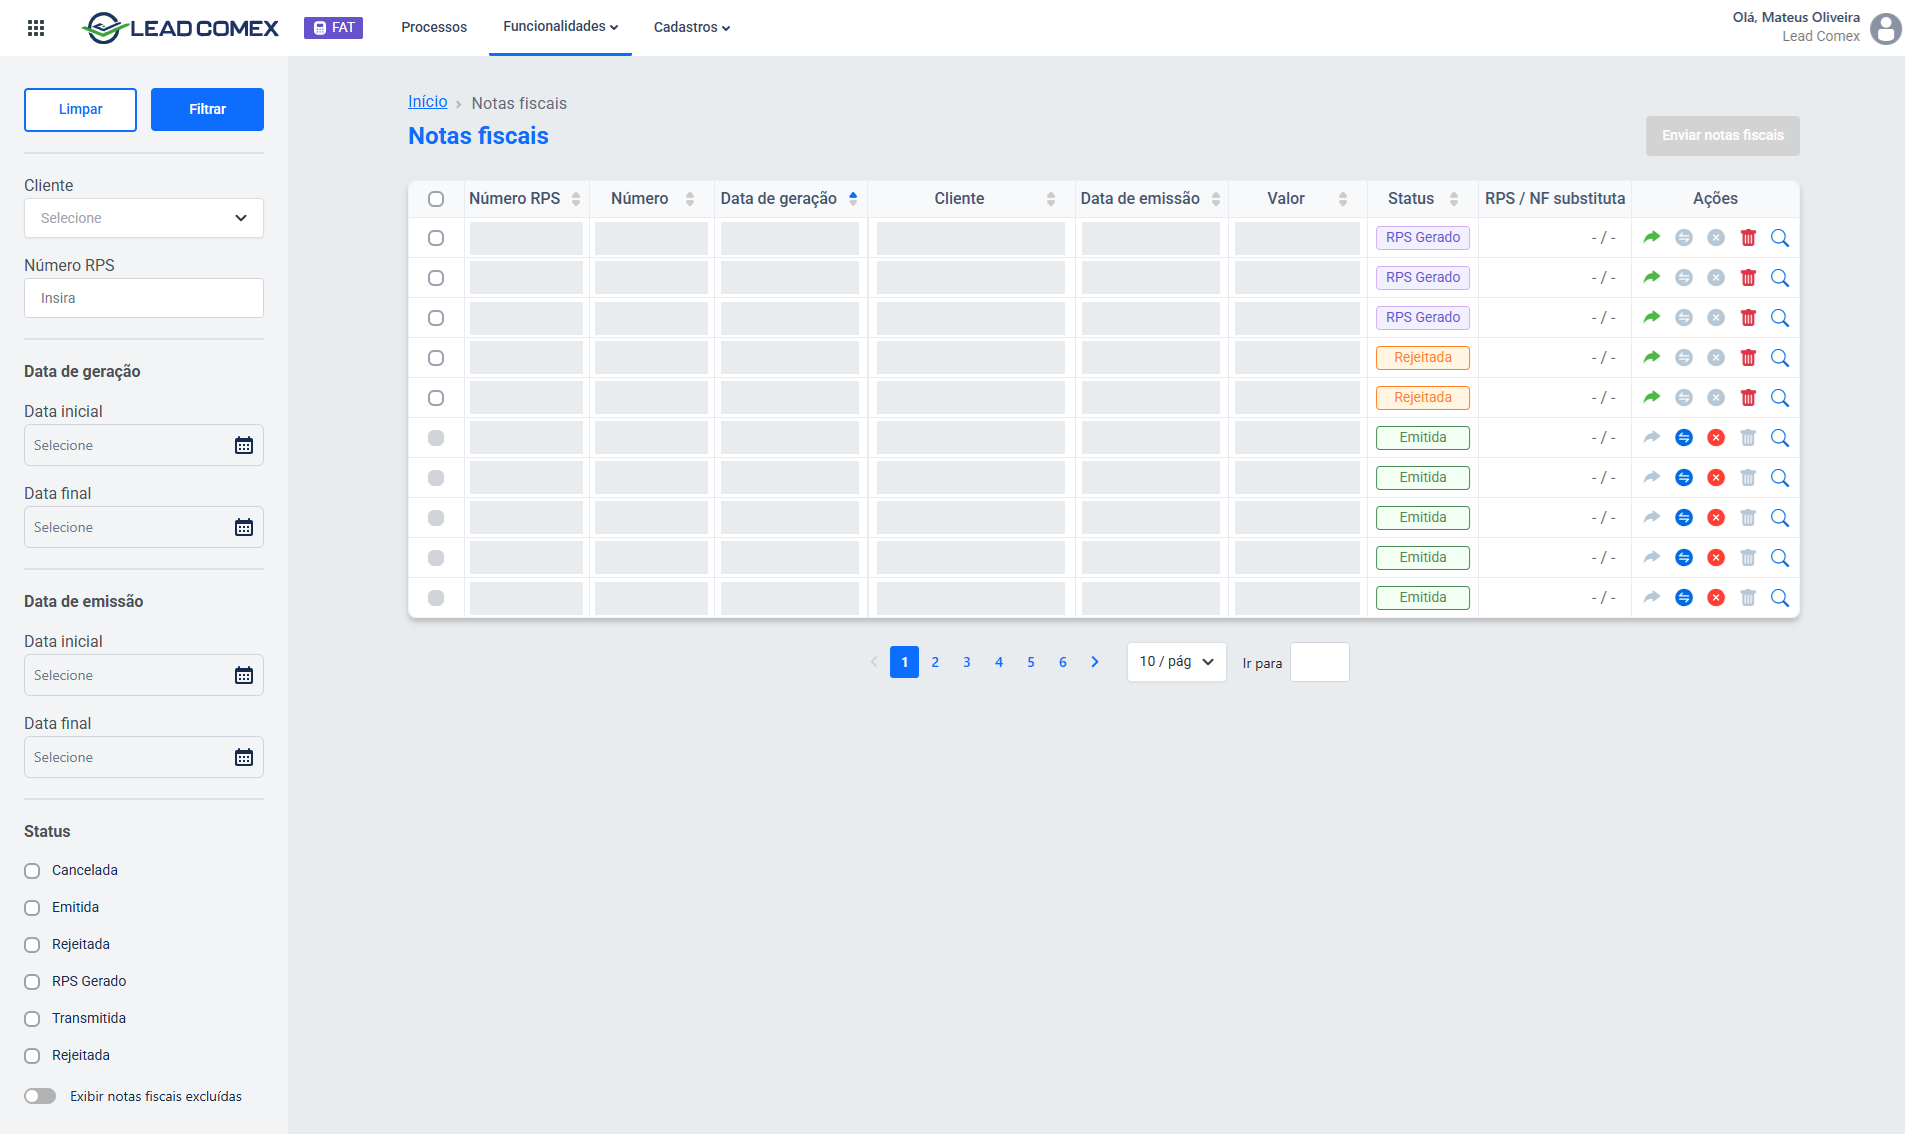This screenshot has height=1134, width=1905.
Task: Click the FAT module badge
Action: coord(333,28)
